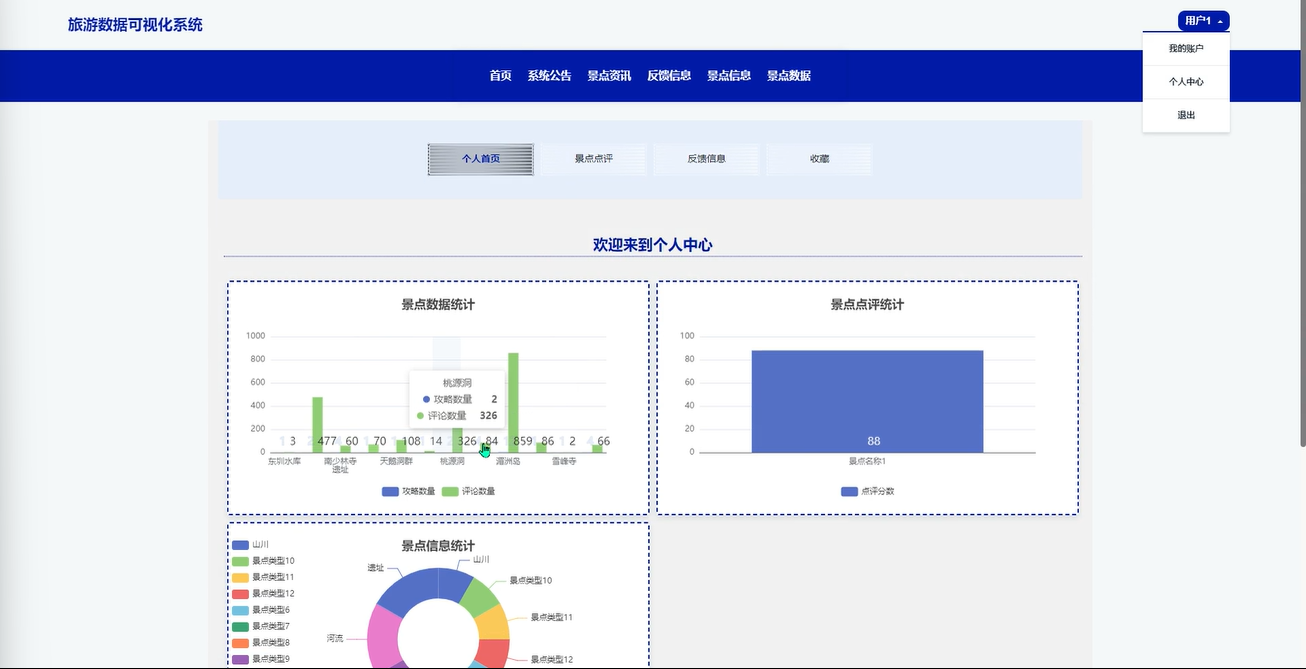Open the 用户1 account dropdown

coord(1203,20)
